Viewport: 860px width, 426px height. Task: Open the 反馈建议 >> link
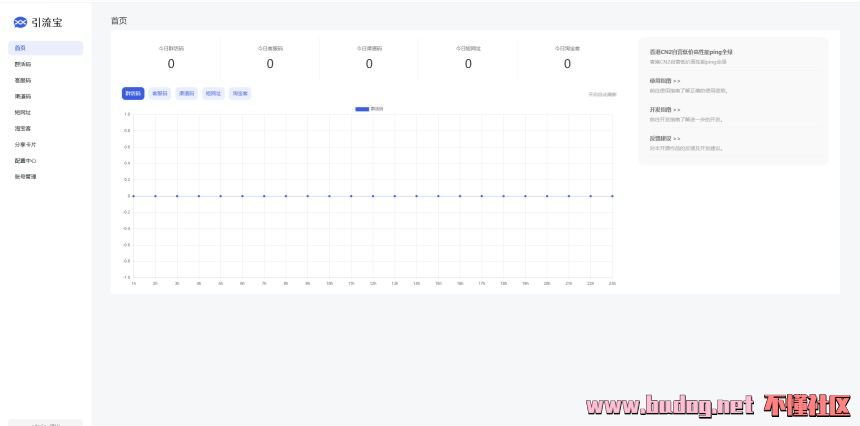pos(665,139)
